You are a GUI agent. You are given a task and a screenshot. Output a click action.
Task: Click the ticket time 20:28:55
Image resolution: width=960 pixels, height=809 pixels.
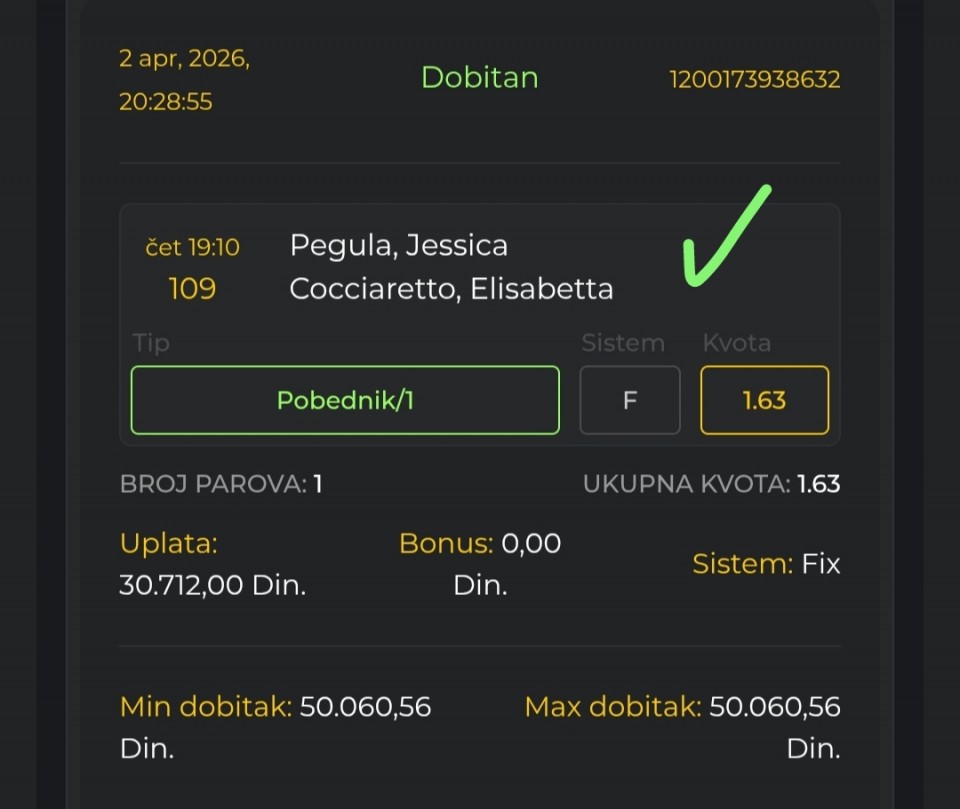[x=166, y=101]
